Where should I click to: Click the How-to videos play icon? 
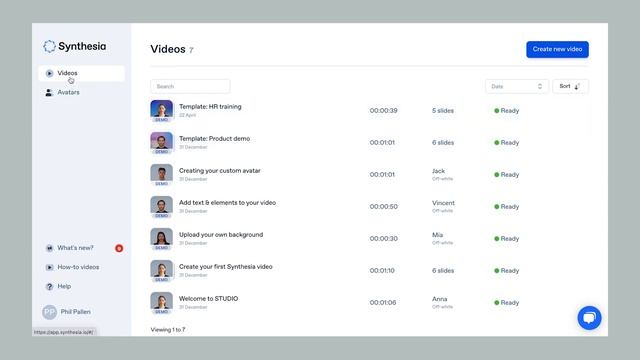tap(49, 267)
